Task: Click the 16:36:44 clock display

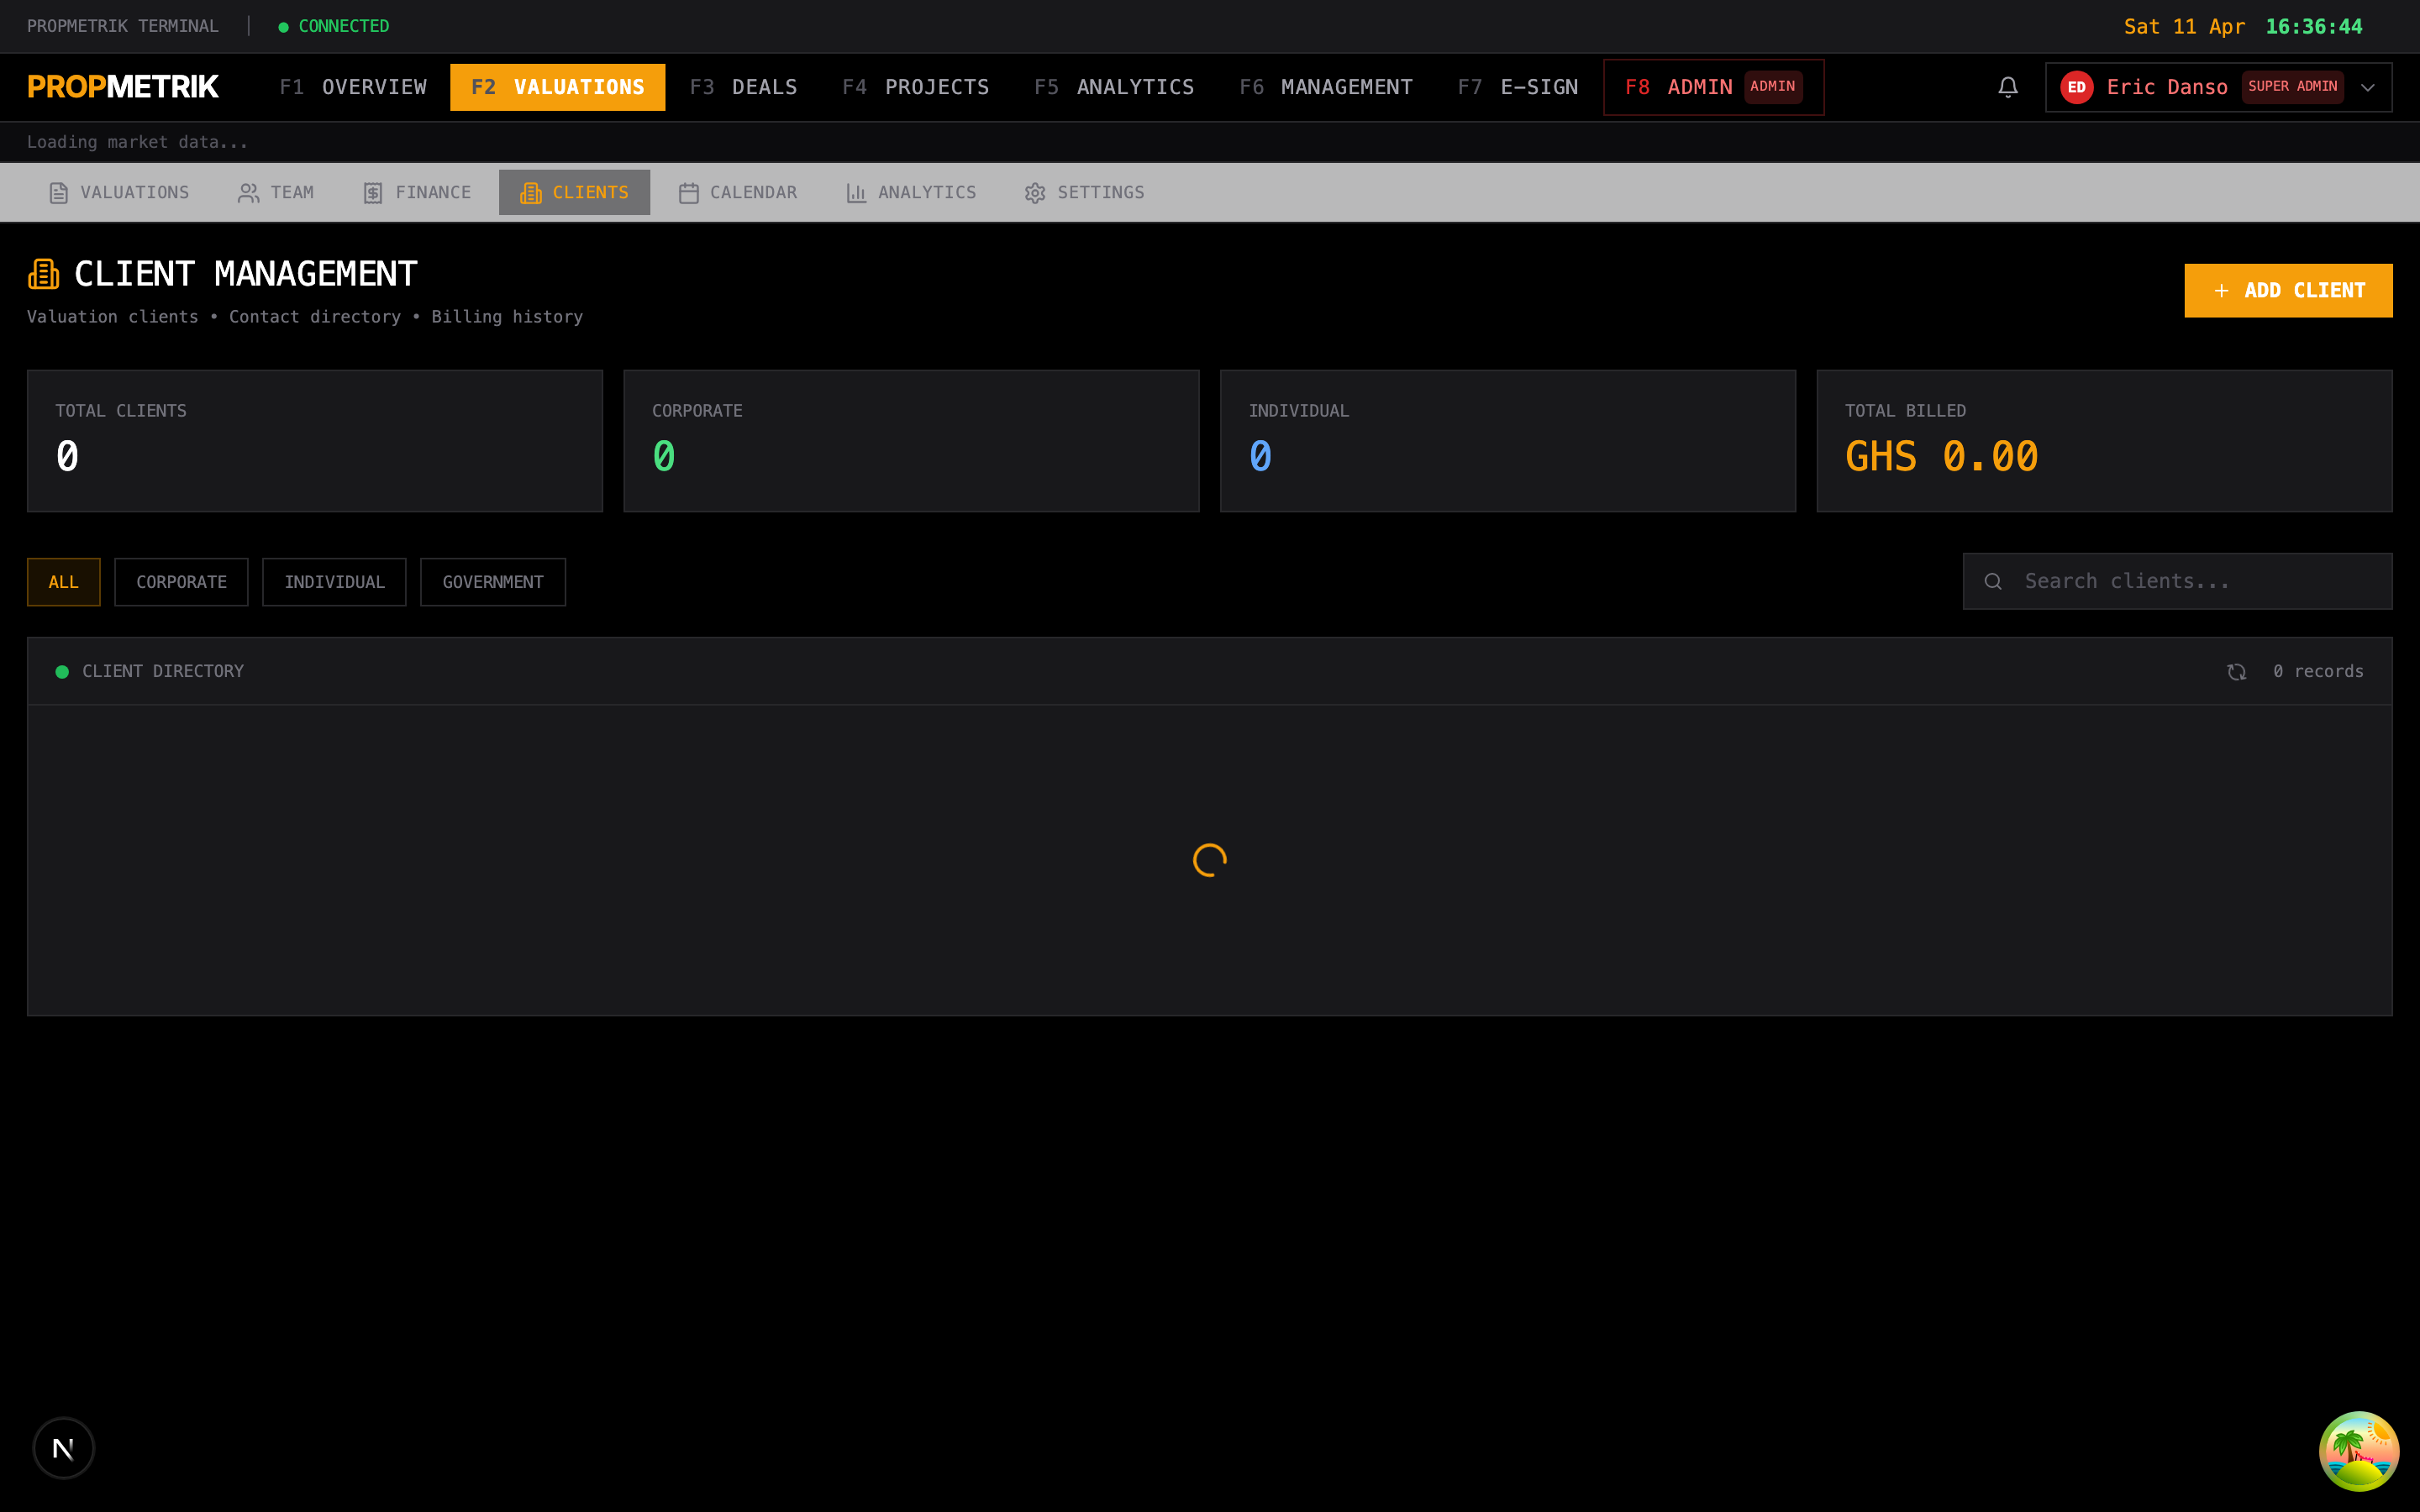Action: coord(2314,27)
